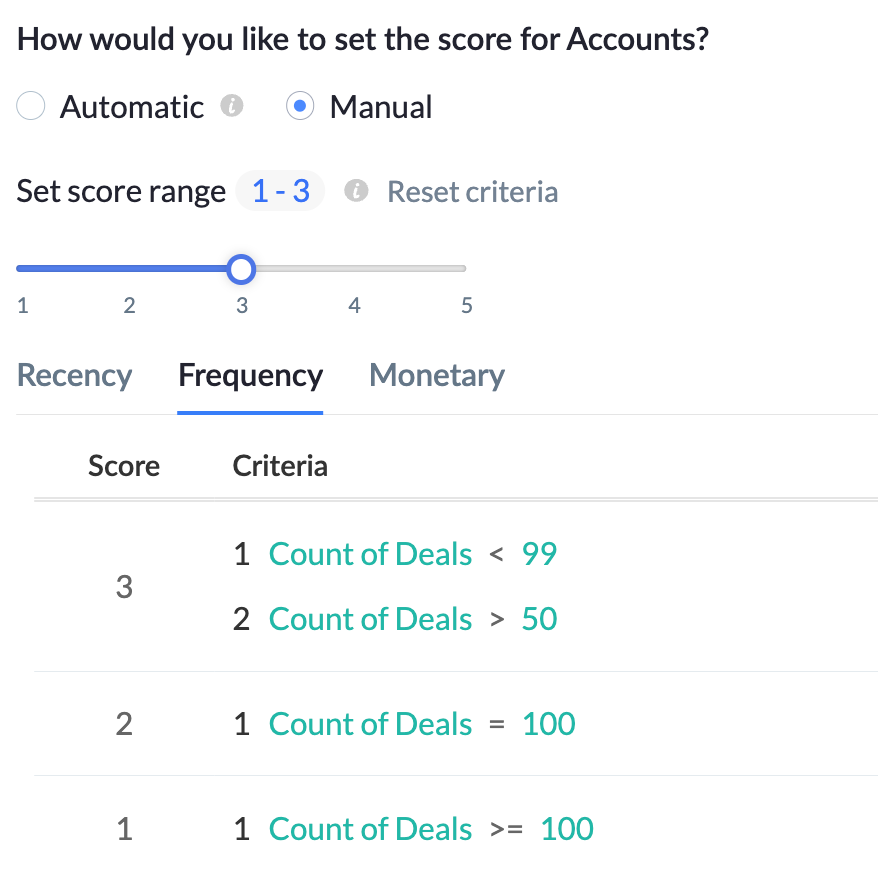Viewport: 878px width, 882px height.
Task: Click slider track near value 5
Action: [x=464, y=268]
